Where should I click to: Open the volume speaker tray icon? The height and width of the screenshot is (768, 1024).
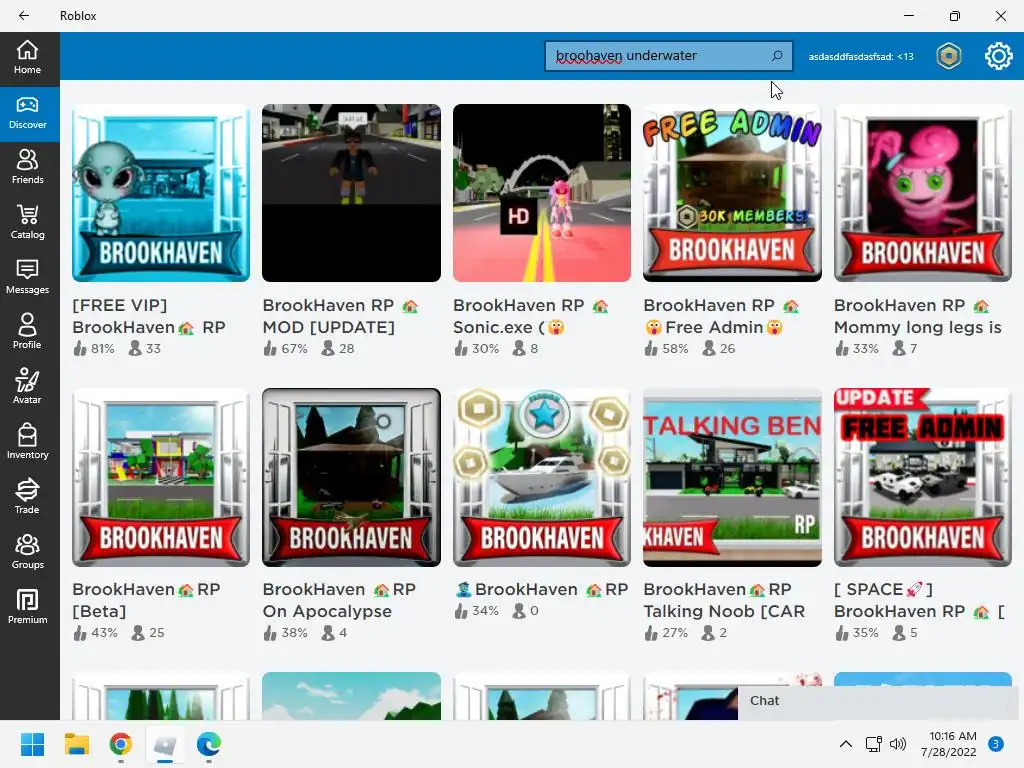coord(898,744)
